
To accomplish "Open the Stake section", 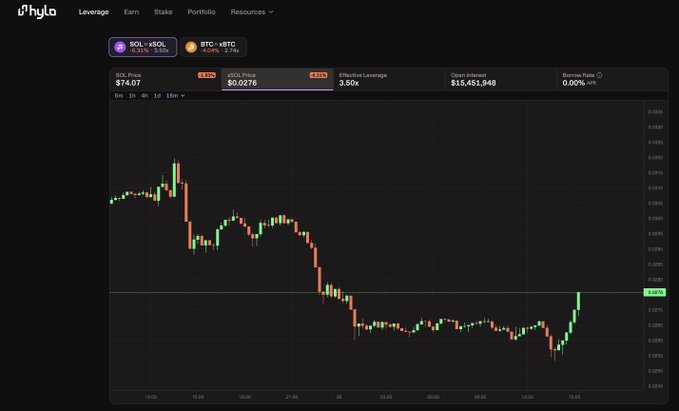I will click(x=163, y=12).
